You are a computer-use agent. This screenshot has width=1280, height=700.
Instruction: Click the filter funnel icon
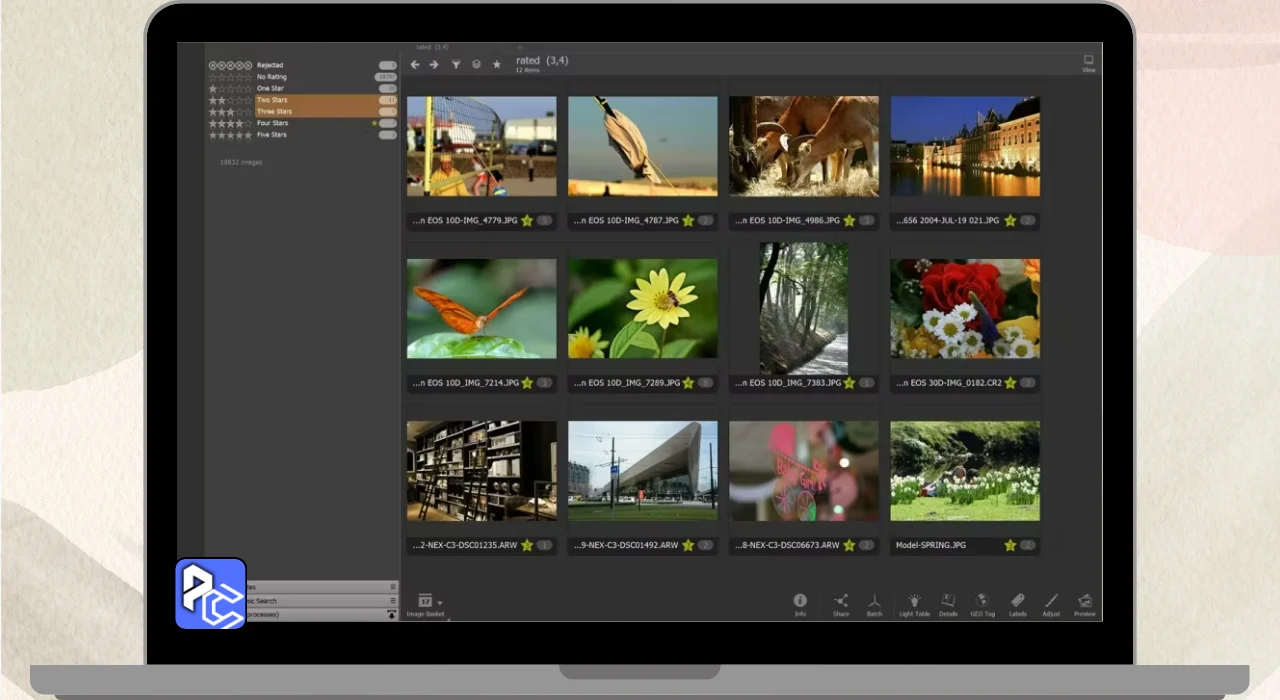(456, 65)
